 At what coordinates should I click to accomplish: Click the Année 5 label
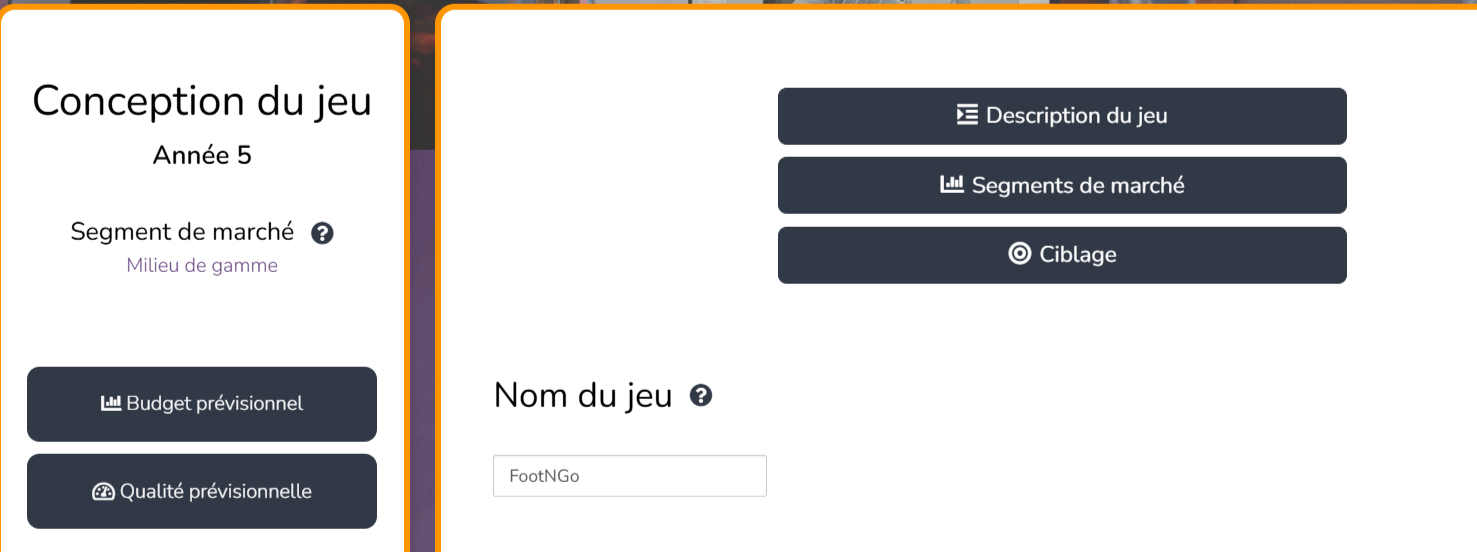[x=202, y=155]
